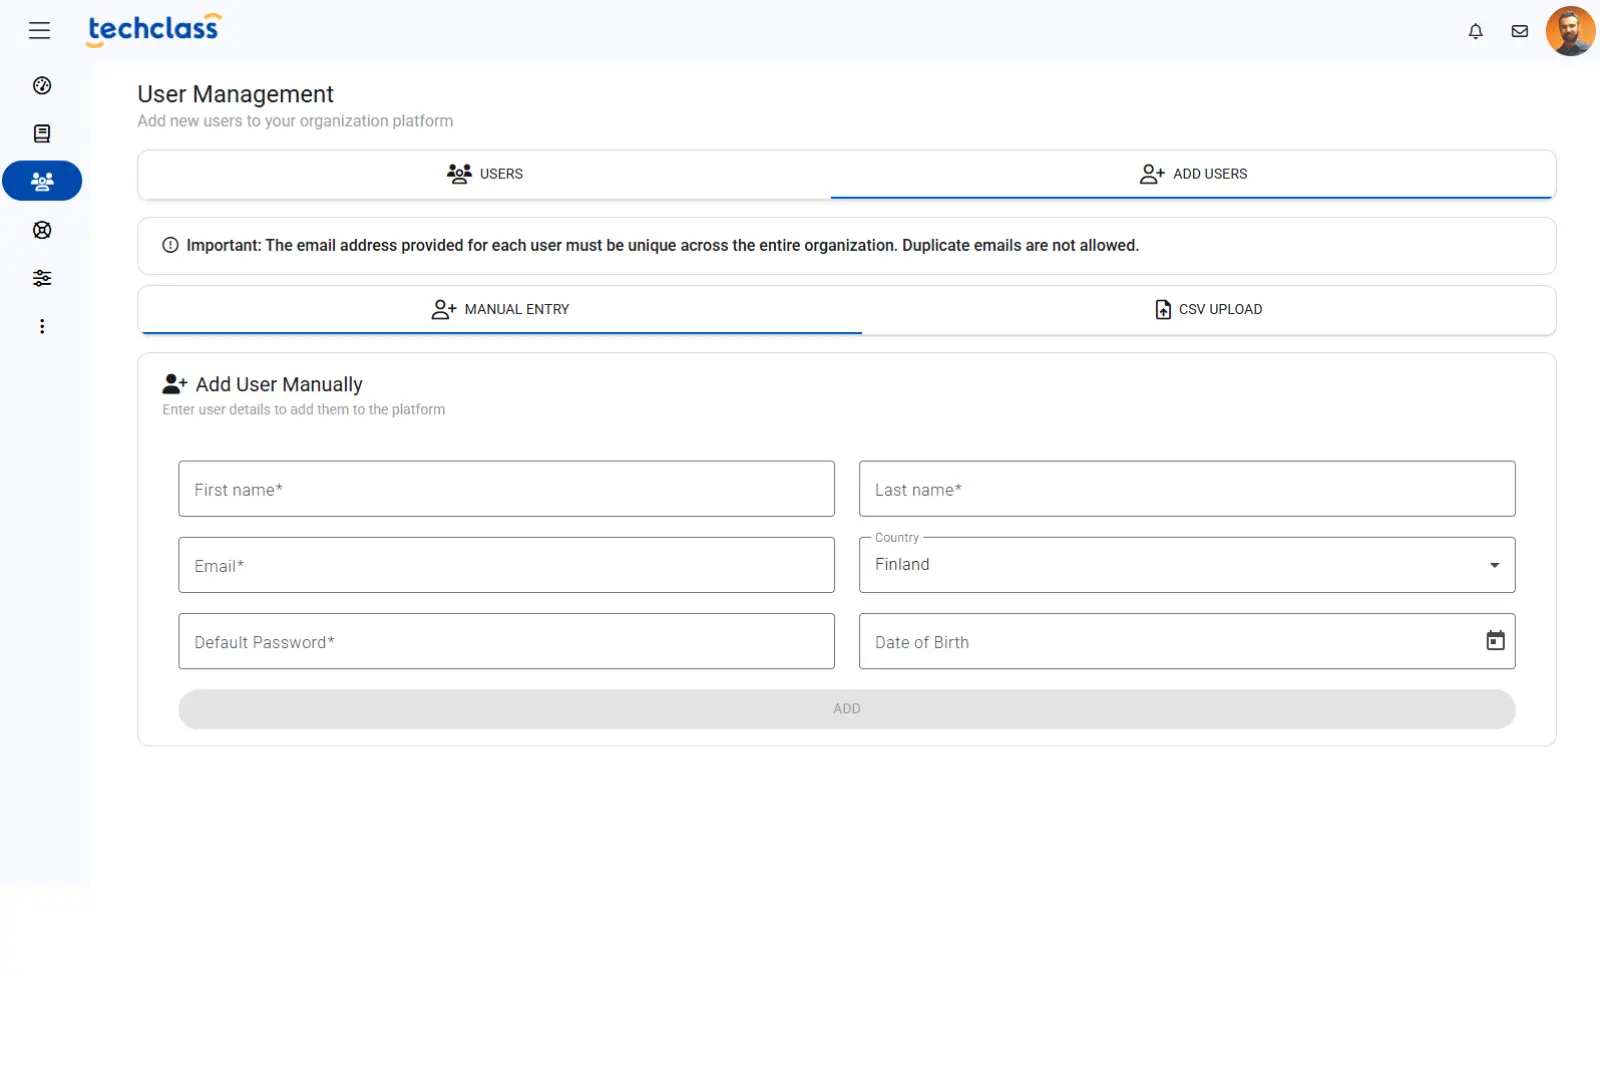Click the Last name input field

click(x=1187, y=489)
